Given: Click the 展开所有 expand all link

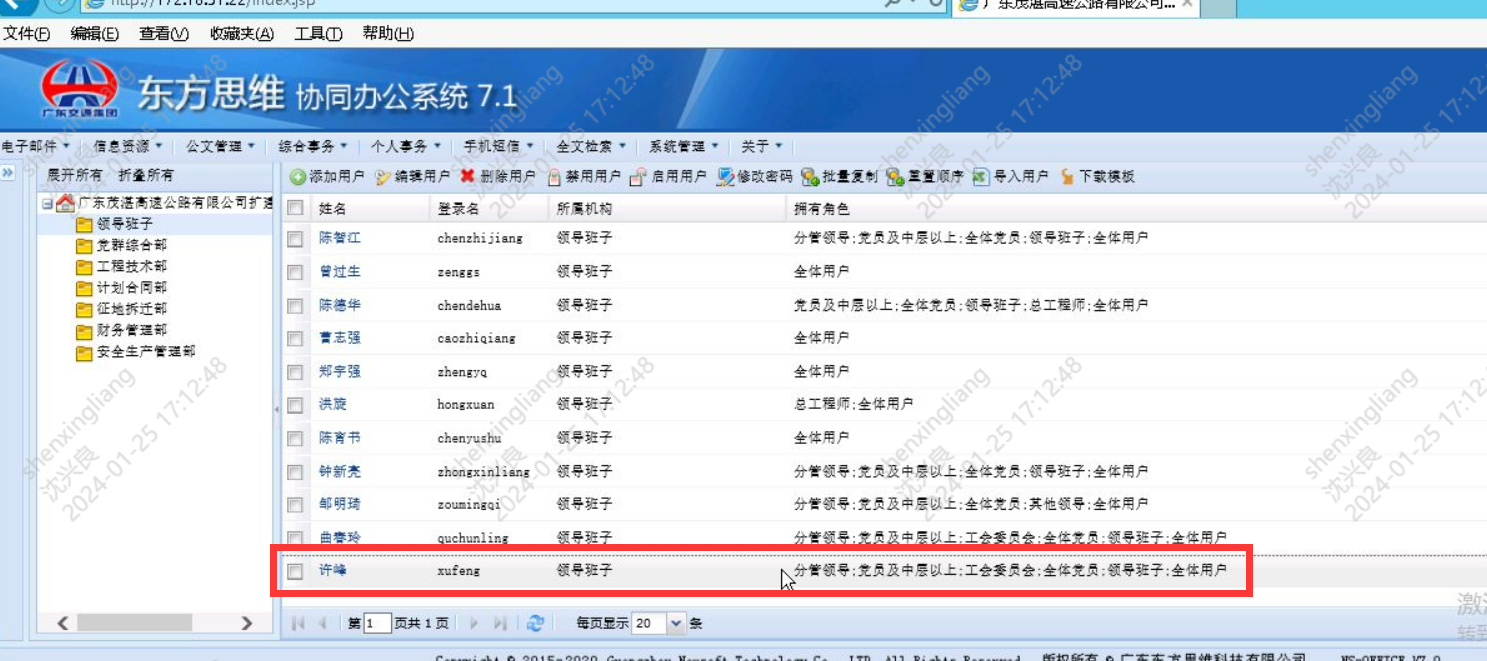Looking at the screenshot, I should click(x=75, y=175).
